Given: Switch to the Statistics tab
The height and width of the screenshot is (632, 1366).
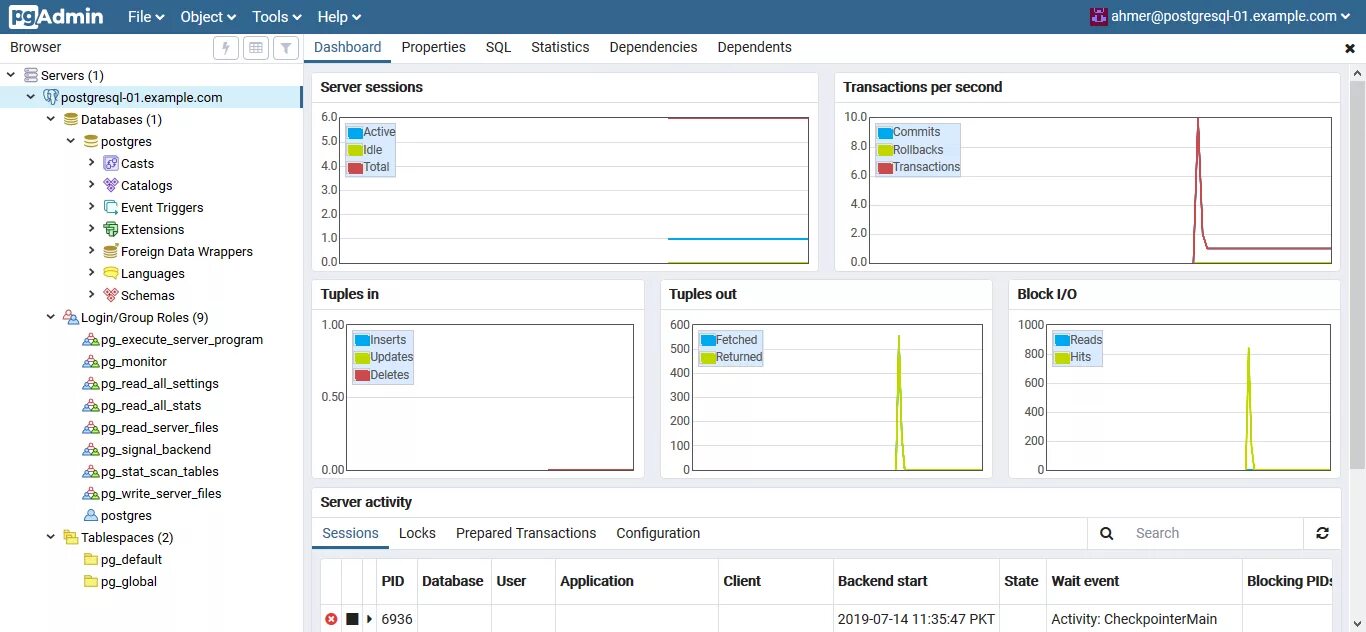Looking at the screenshot, I should click(x=560, y=47).
